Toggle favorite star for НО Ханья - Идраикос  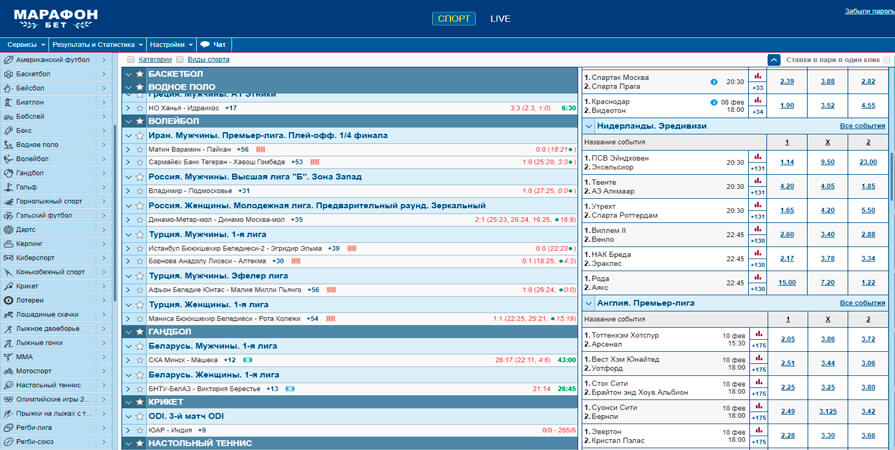tap(140, 108)
